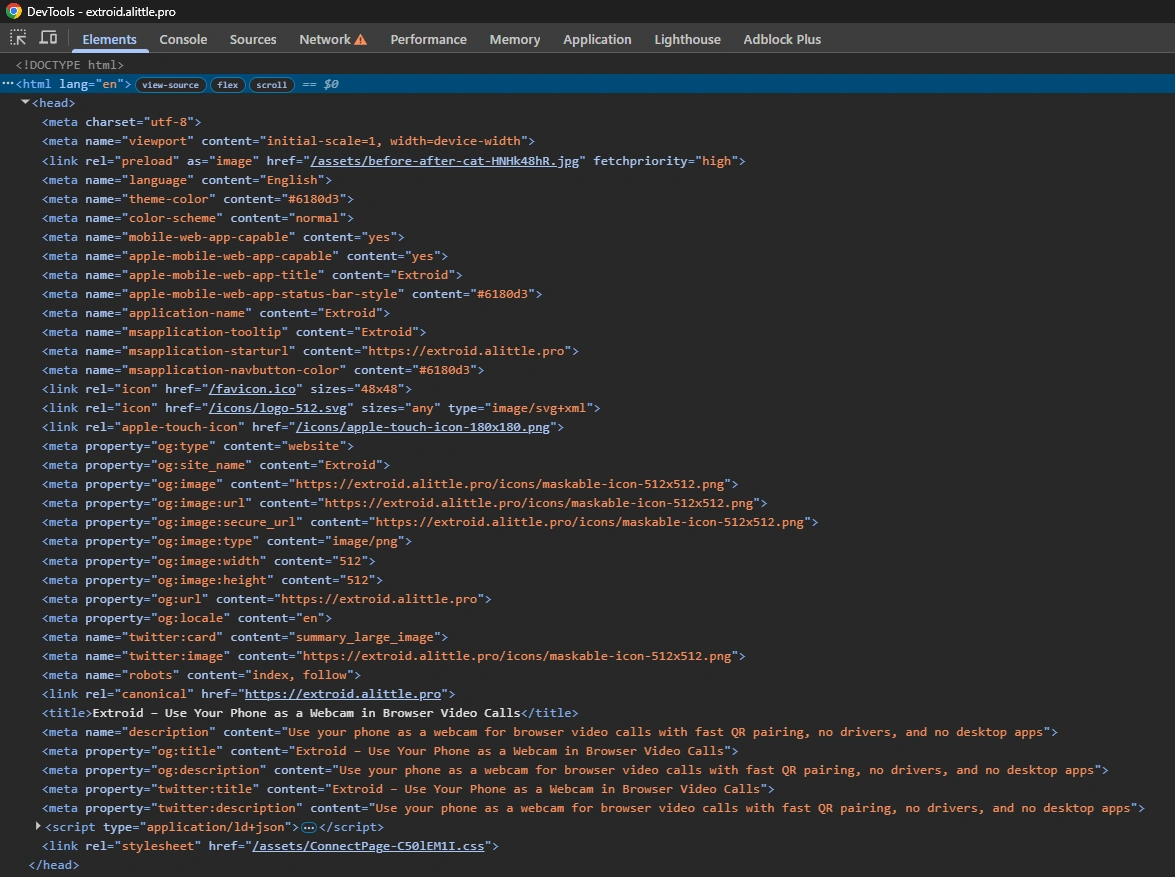Viewport: 1175px width, 877px height.
Task: Select the og:type meta node
Action: coord(198,446)
